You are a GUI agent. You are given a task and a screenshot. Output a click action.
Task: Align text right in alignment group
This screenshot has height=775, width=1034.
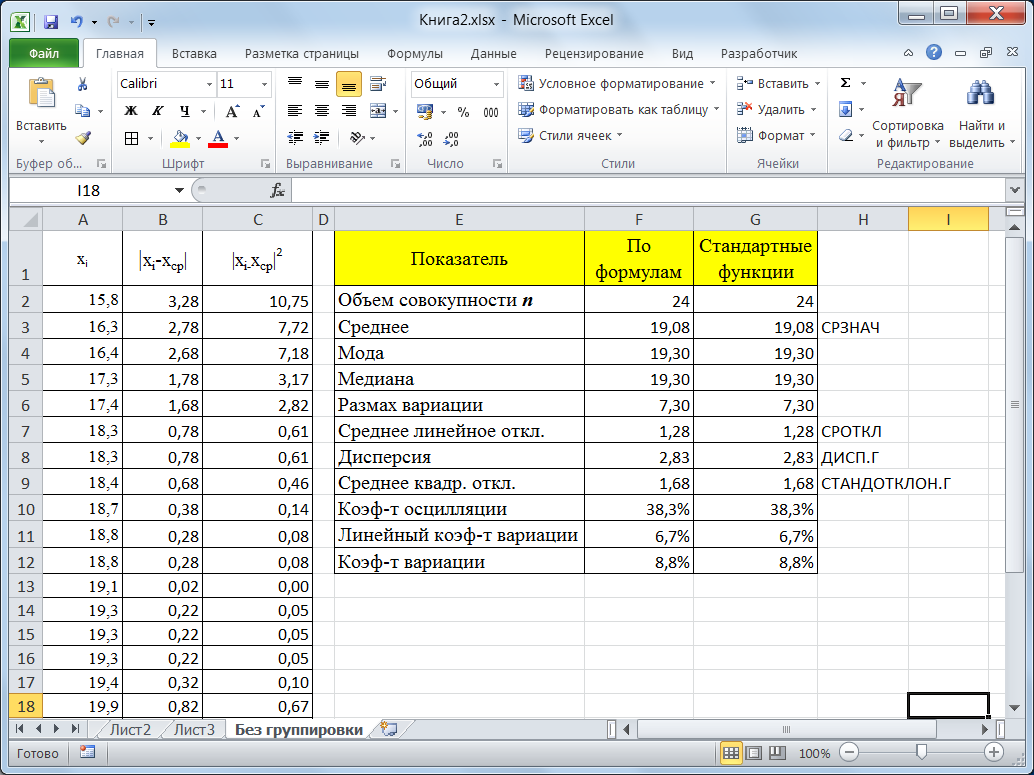point(348,111)
